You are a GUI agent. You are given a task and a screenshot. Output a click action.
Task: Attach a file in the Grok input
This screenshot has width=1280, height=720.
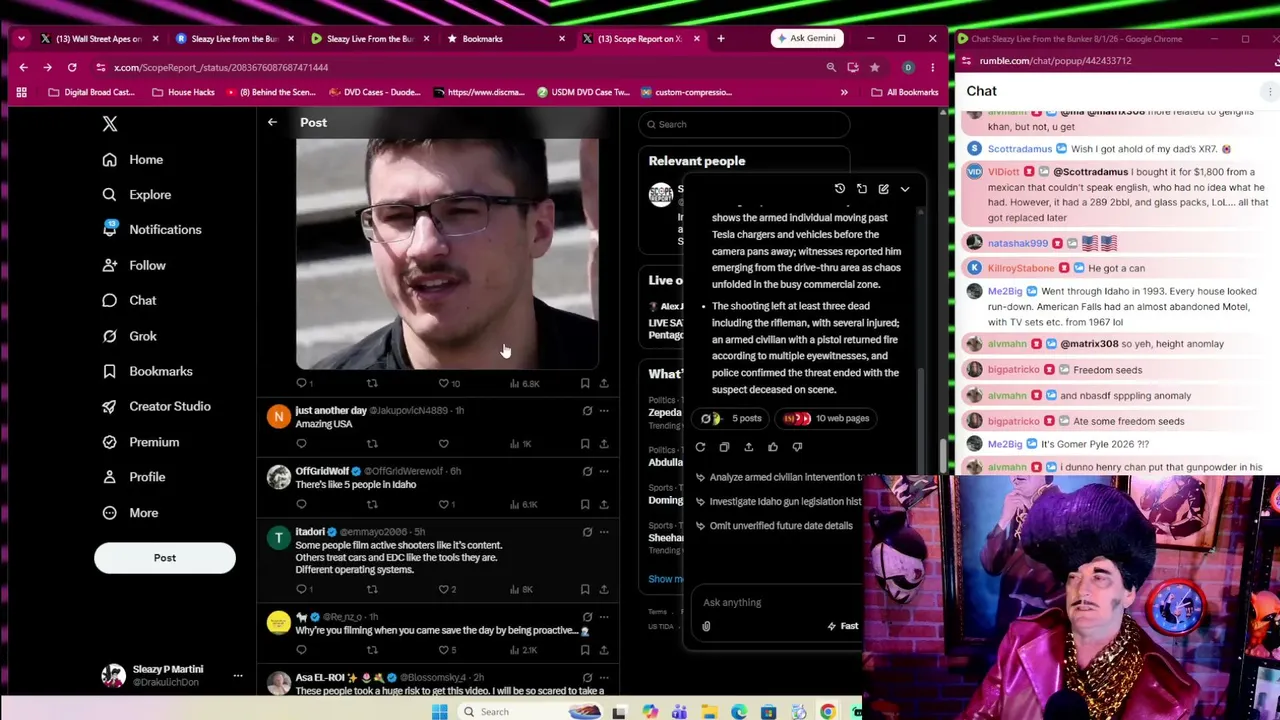[706, 626]
